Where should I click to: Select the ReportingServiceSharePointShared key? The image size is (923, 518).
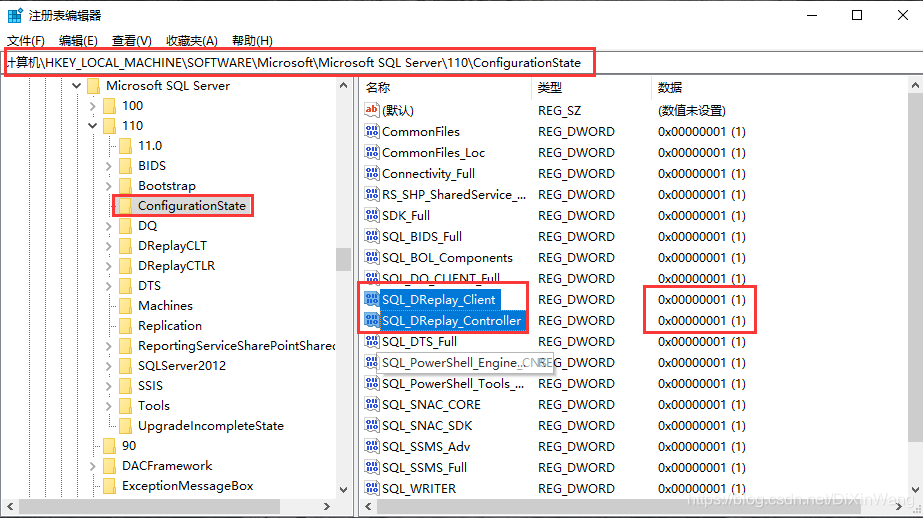tap(236, 346)
